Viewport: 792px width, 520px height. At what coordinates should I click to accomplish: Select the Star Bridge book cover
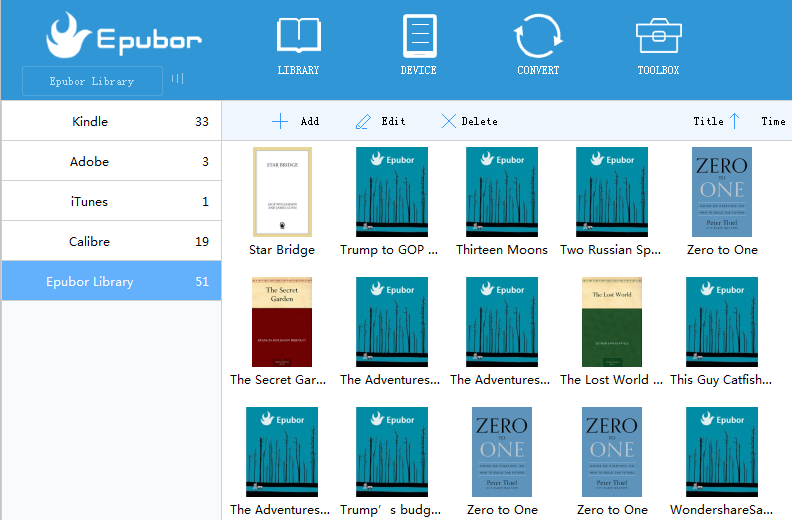pos(282,192)
